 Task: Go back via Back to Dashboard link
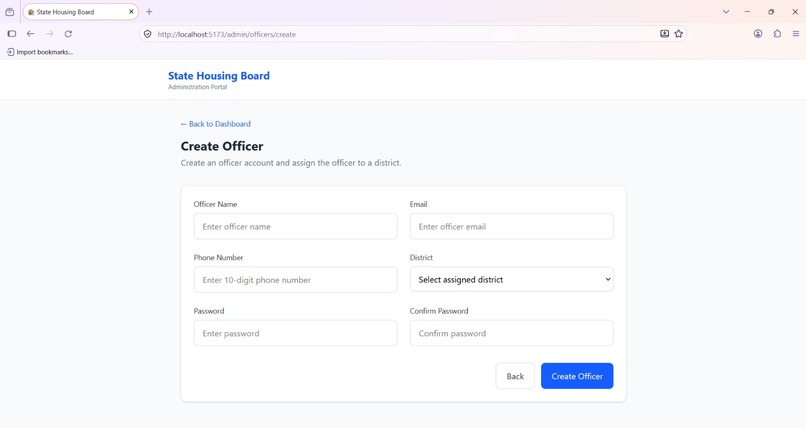(x=216, y=124)
